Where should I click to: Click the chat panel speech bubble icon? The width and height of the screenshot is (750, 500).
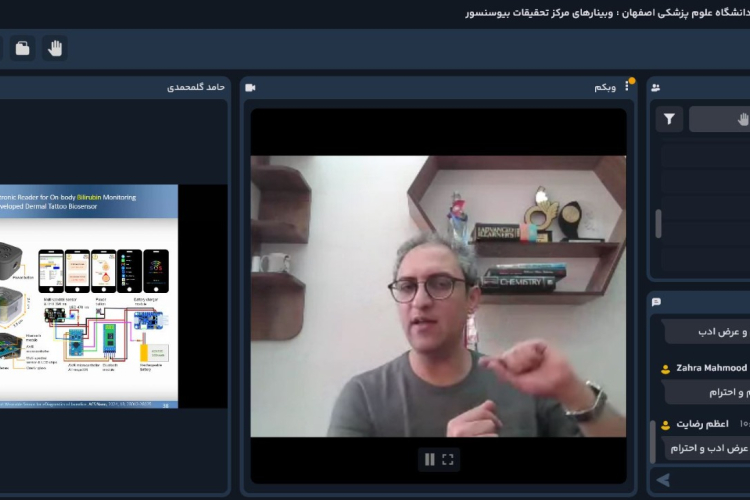click(655, 301)
